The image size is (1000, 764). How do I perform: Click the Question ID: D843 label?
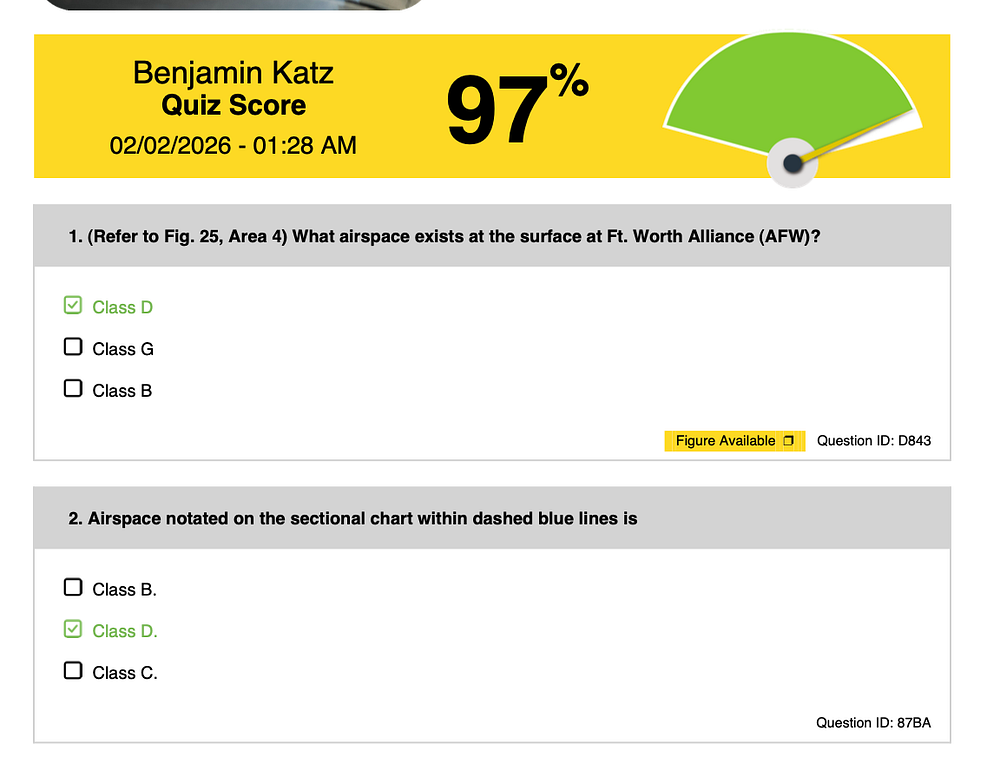[874, 441]
